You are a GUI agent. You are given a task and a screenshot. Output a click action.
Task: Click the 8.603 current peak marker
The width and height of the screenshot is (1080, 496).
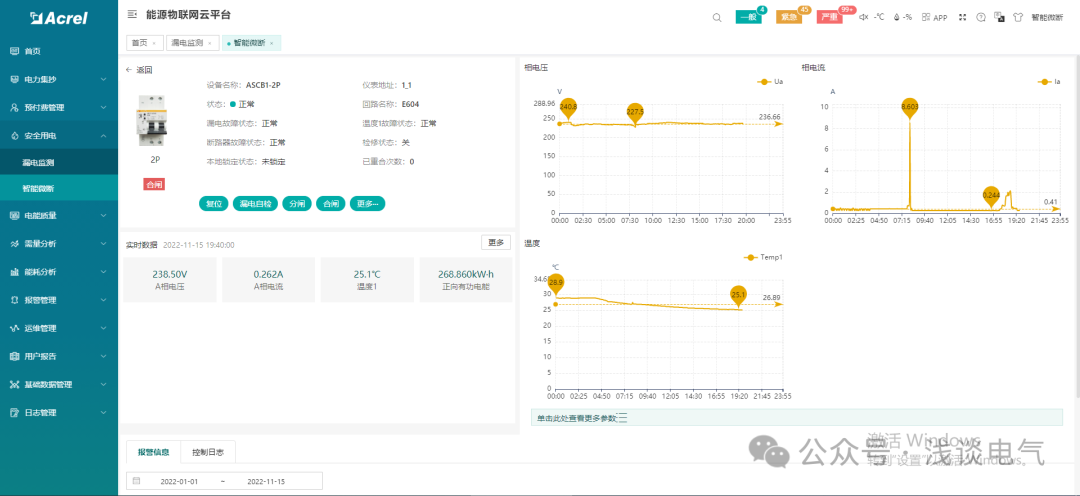tap(910, 107)
